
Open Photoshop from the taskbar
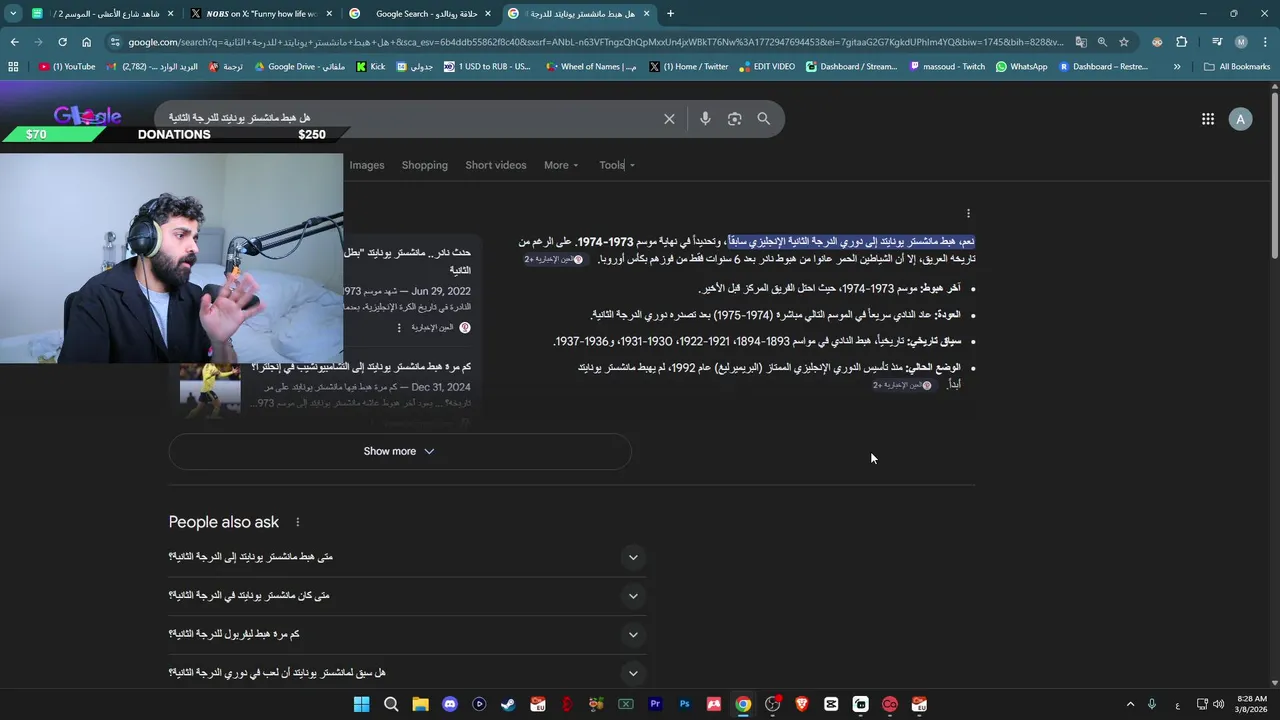[684, 704]
